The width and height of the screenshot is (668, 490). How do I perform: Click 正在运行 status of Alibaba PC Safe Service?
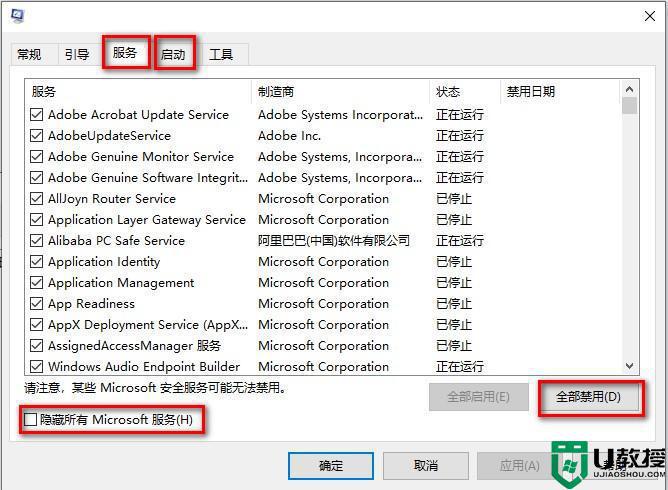[x=460, y=240]
